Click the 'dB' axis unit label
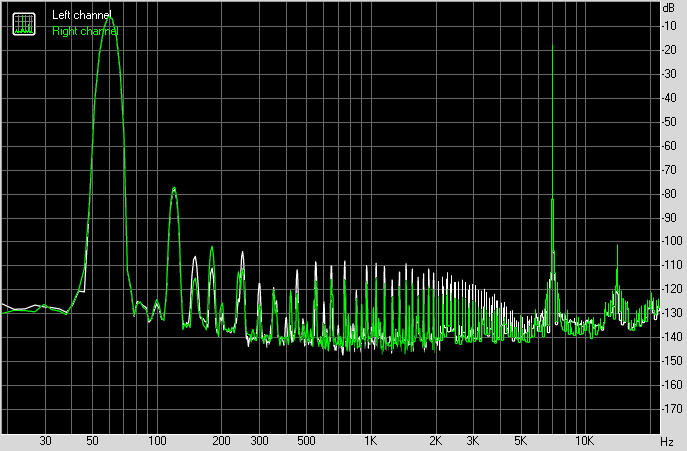This screenshot has width=687, height=451. pyautogui.click(x=669, y=8)
